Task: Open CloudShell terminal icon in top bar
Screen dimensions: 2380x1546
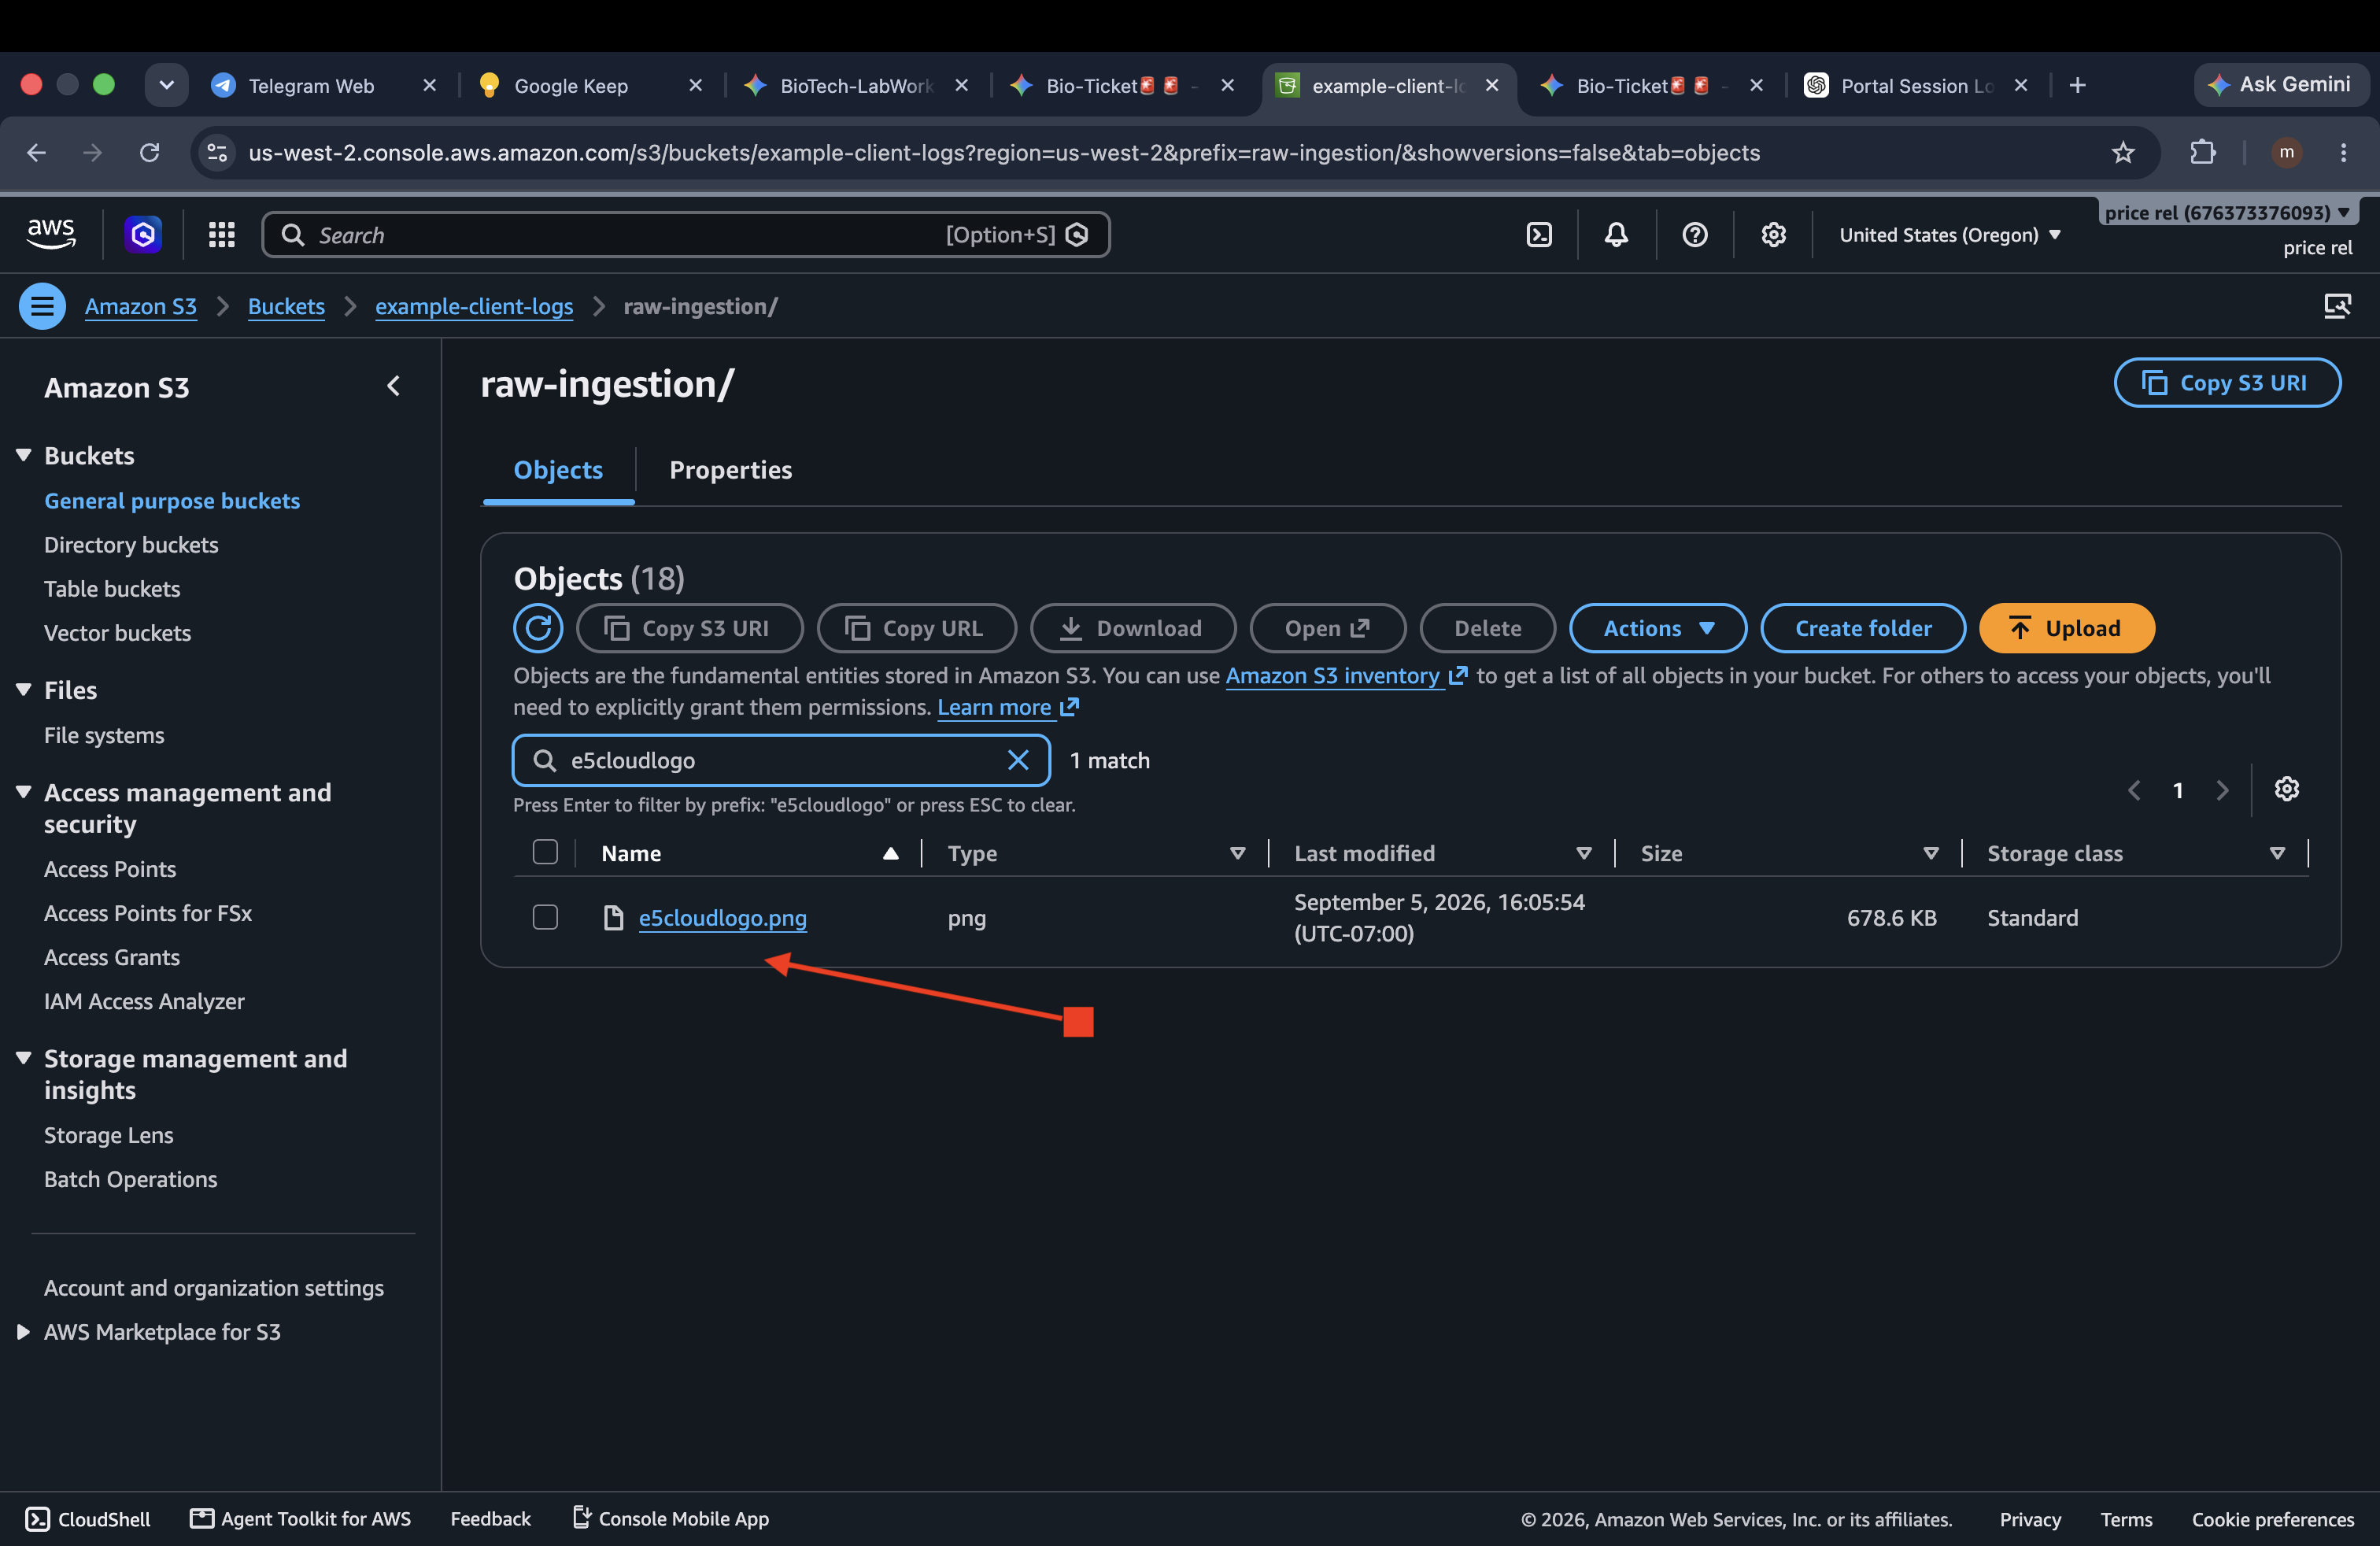Action: pyautogui.click(x=1539, y=235)
